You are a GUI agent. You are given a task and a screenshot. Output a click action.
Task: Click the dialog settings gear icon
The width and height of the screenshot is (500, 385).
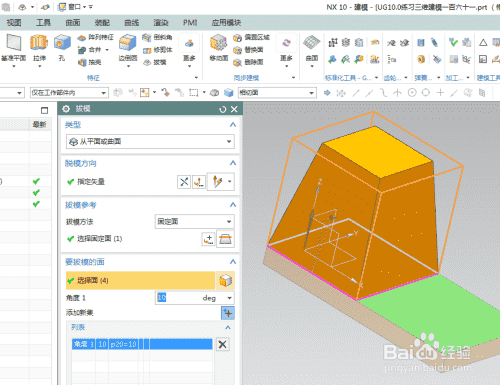[66, 109]
